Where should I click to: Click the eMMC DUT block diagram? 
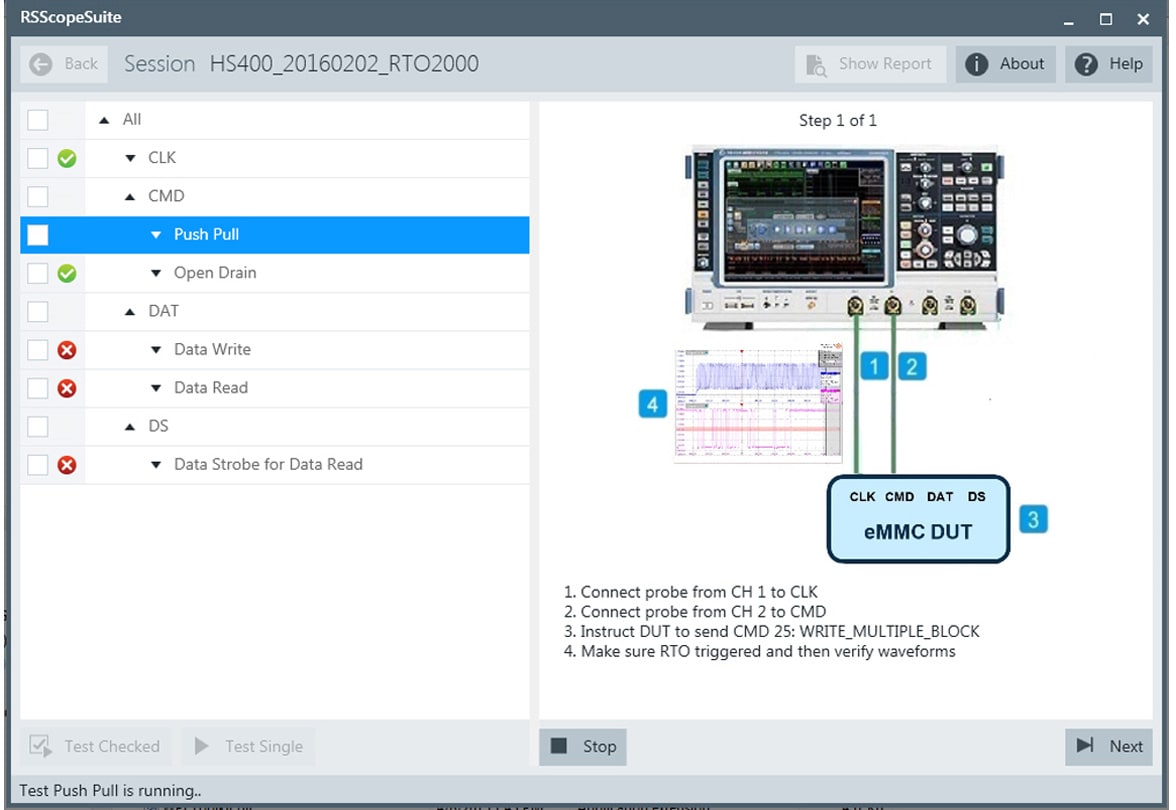pyautogui.click(x=918, y=519)
